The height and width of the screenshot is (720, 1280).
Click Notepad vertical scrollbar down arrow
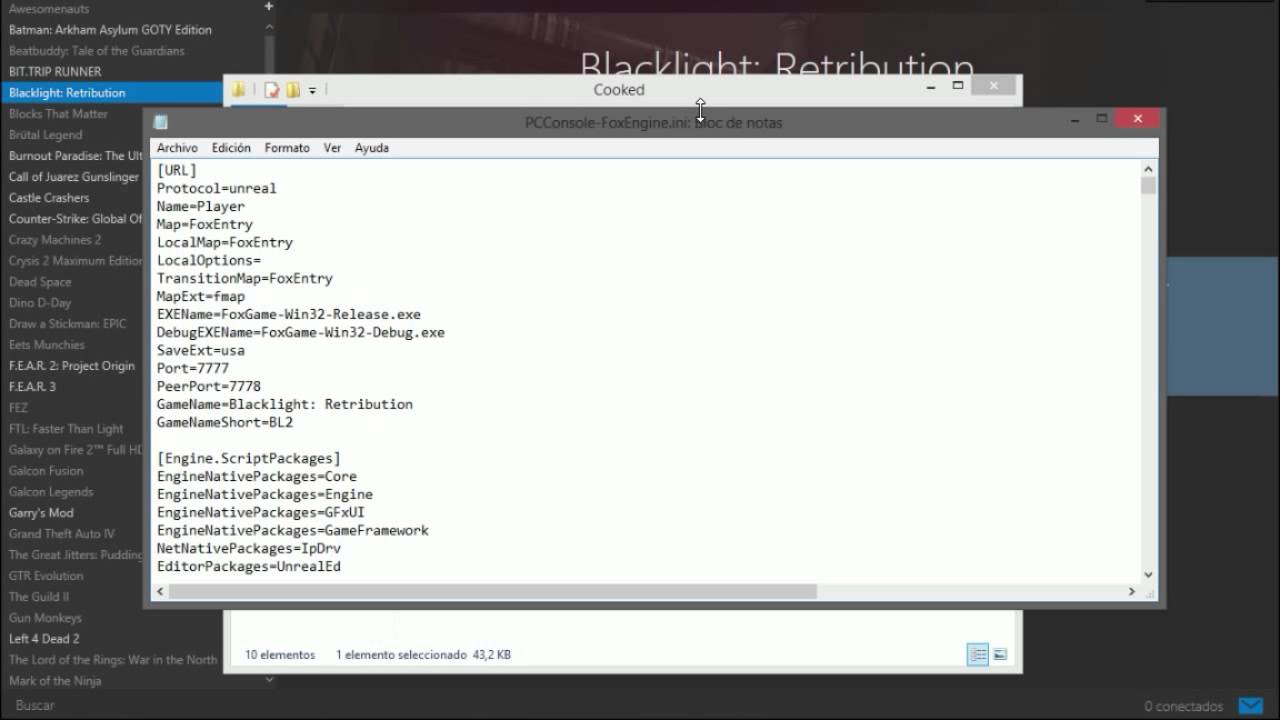click(1148, 574)
